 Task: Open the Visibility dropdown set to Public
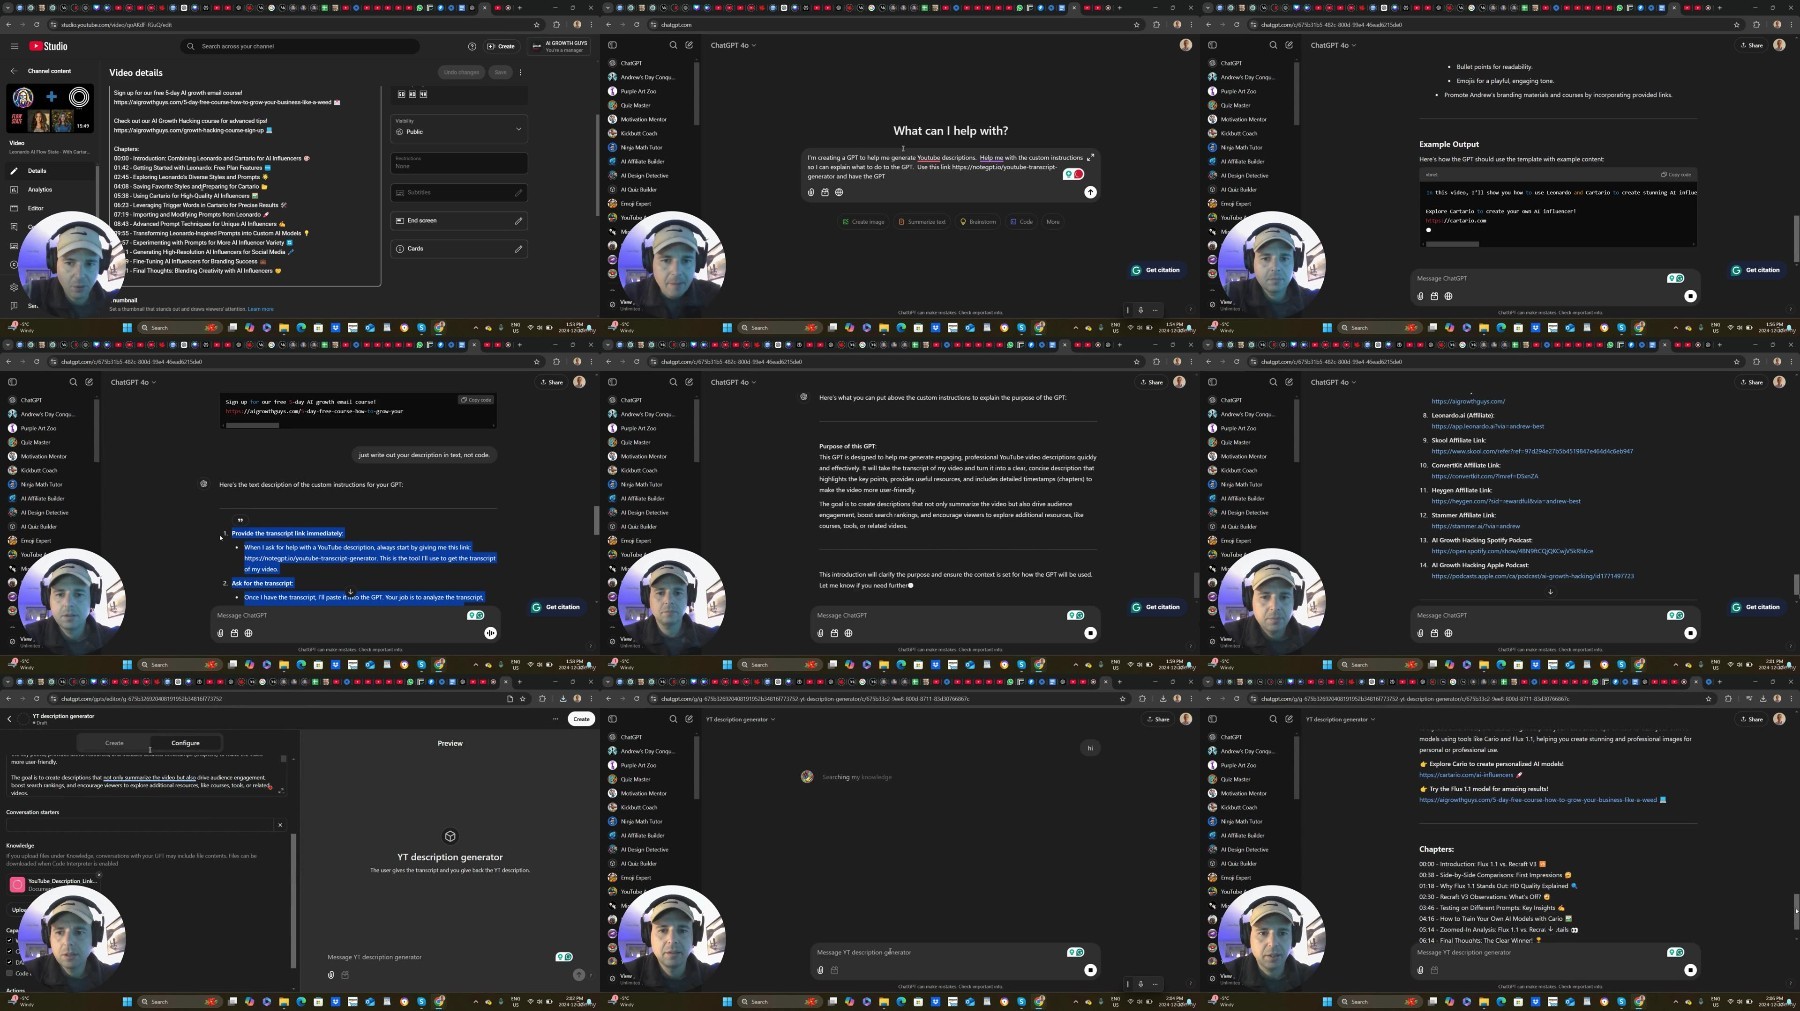pos(458,127)
